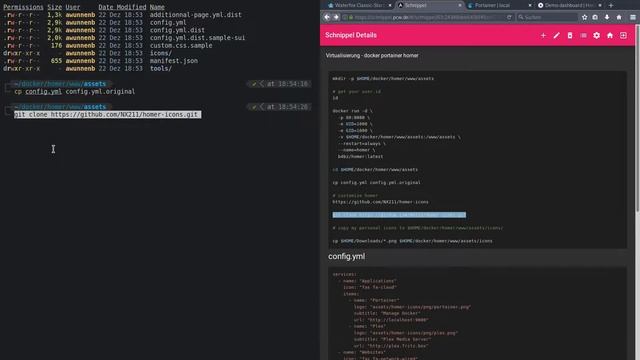Click the trash delete icon in Schnippel header
Screen dimensions: 640x360
(570, 36)
